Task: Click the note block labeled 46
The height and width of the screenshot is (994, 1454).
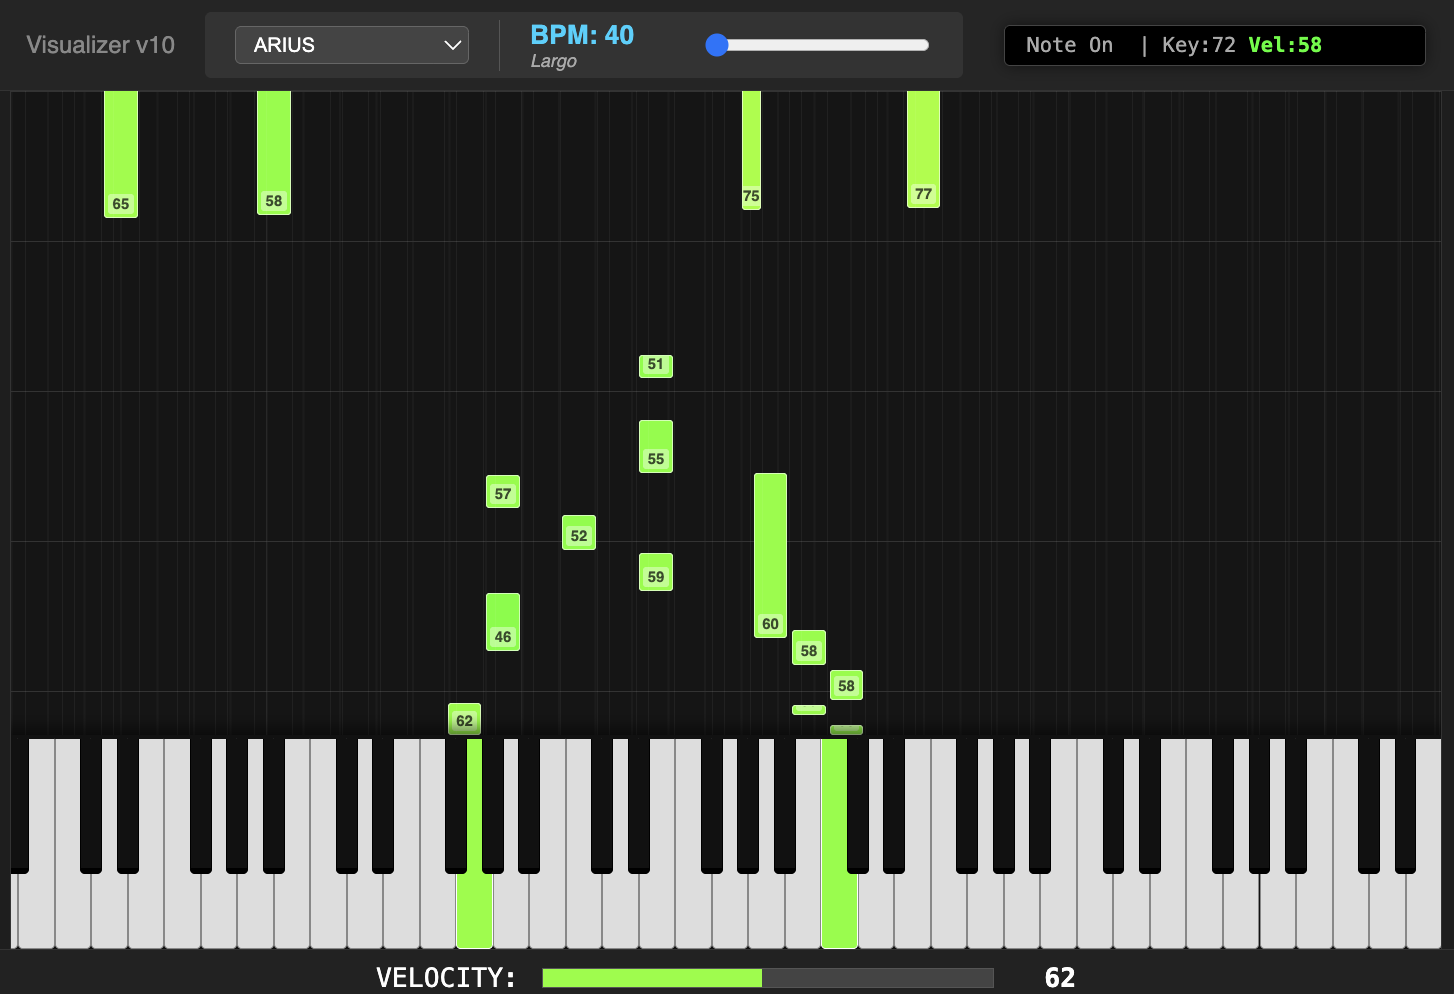Action: [x=503, y=622]
